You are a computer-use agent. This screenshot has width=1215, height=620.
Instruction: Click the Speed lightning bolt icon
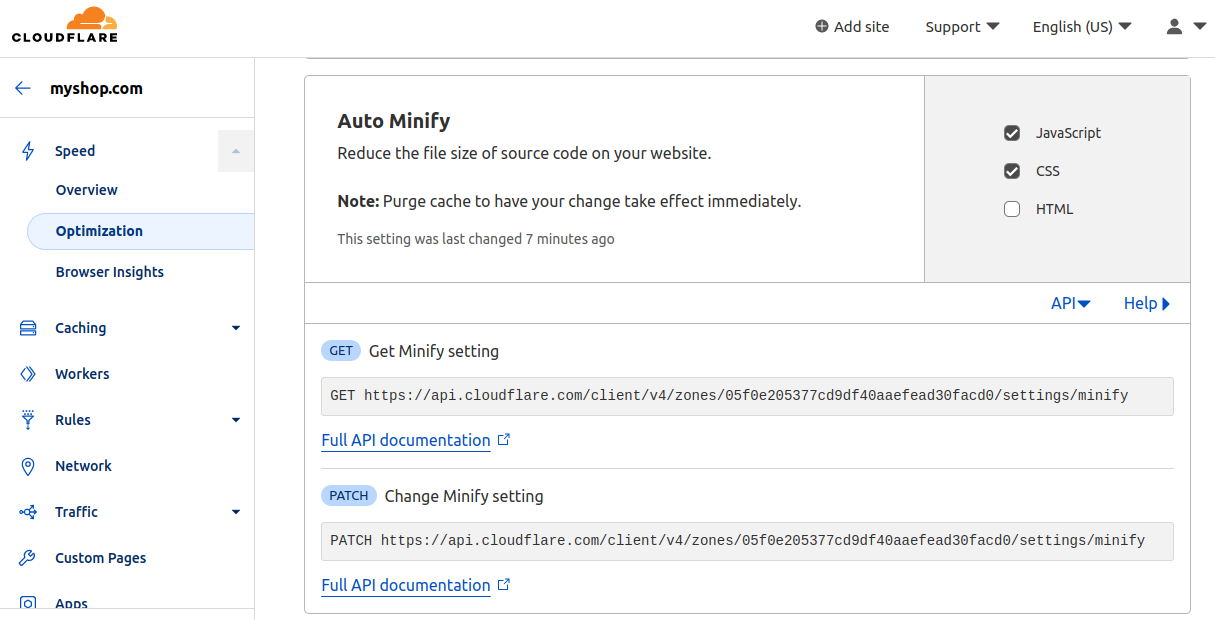pyautogui.click(x=27, y=150)
